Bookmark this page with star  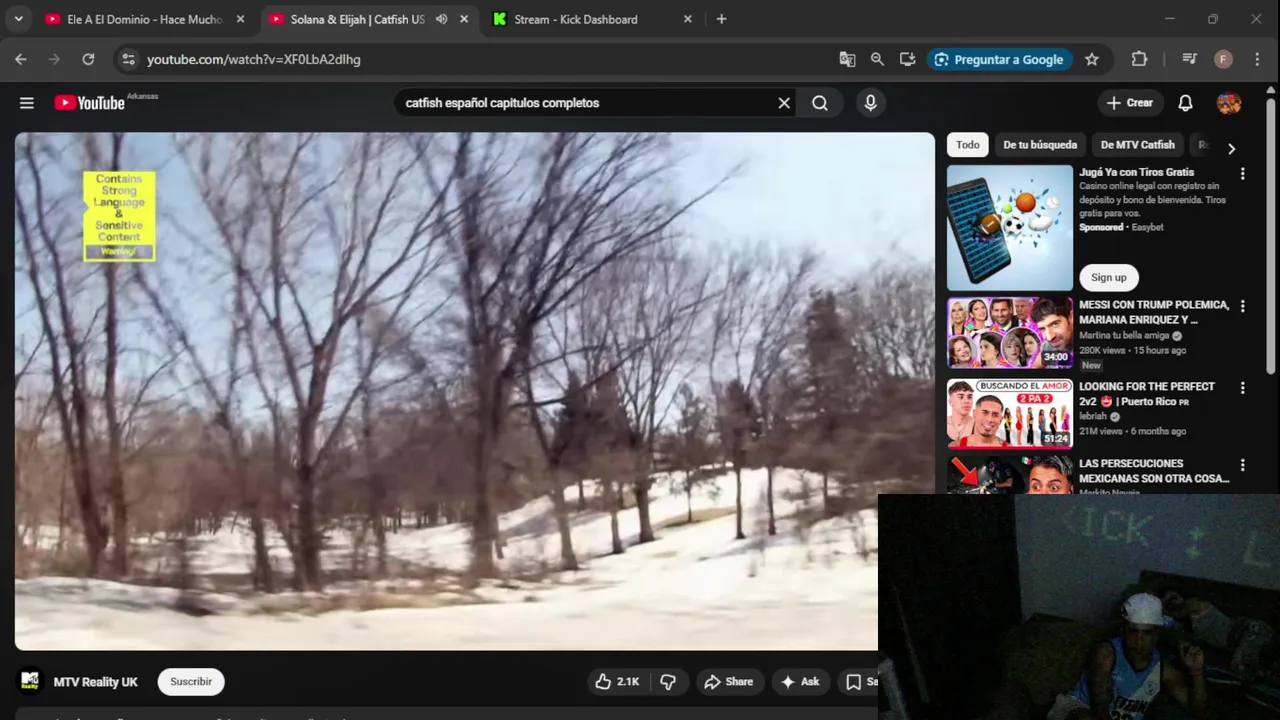pos(1092,59)
